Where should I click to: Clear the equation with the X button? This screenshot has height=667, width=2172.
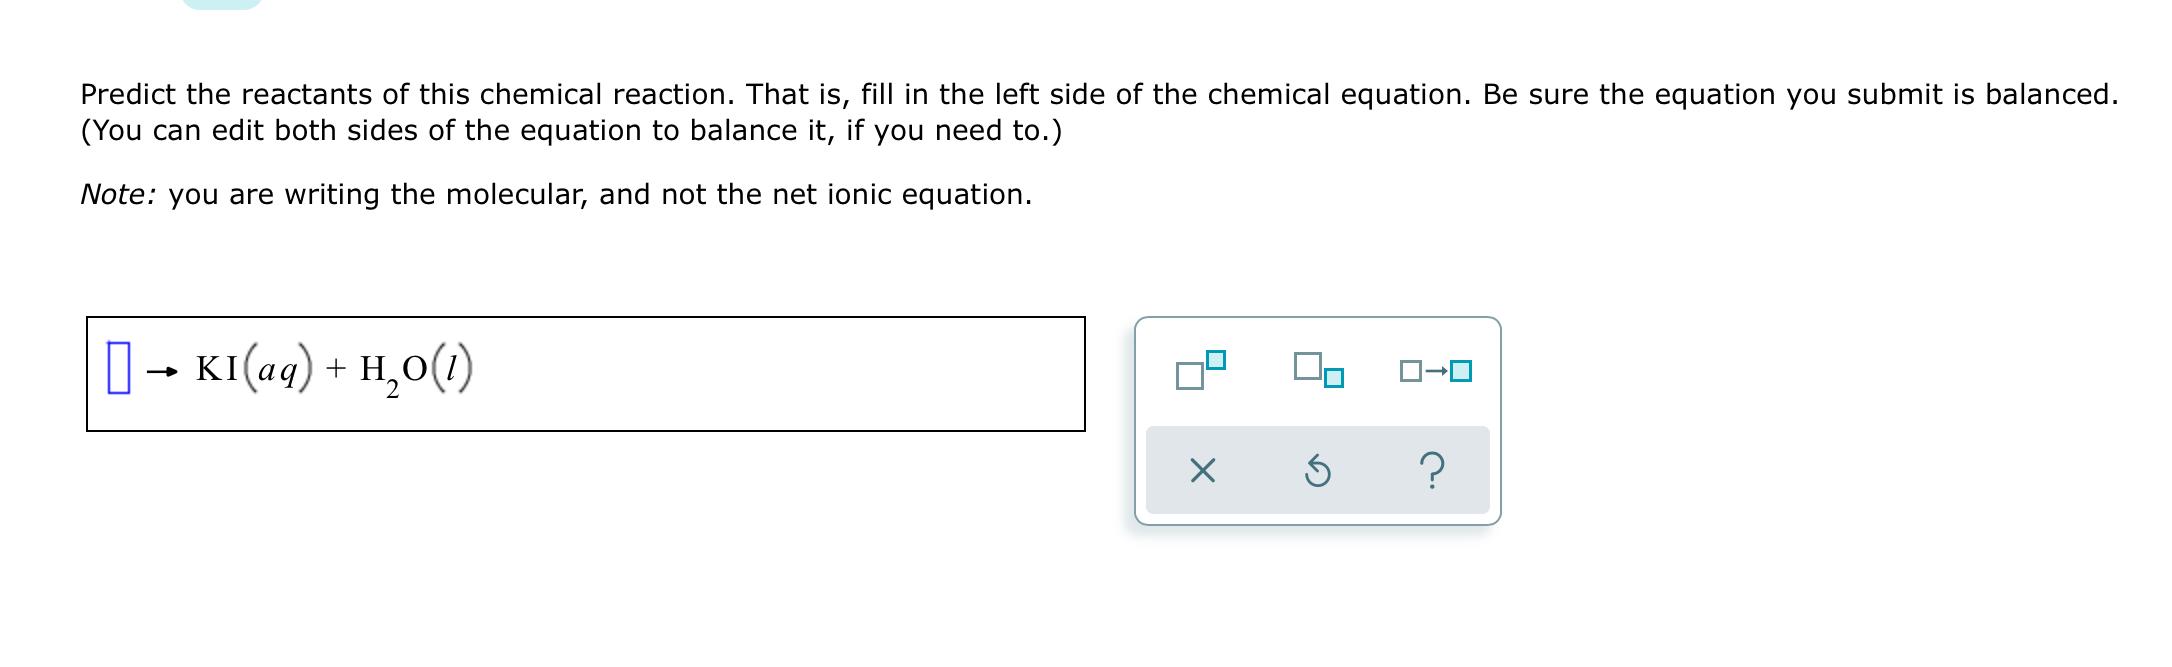pyautogui.click(x=1202, y=470)
